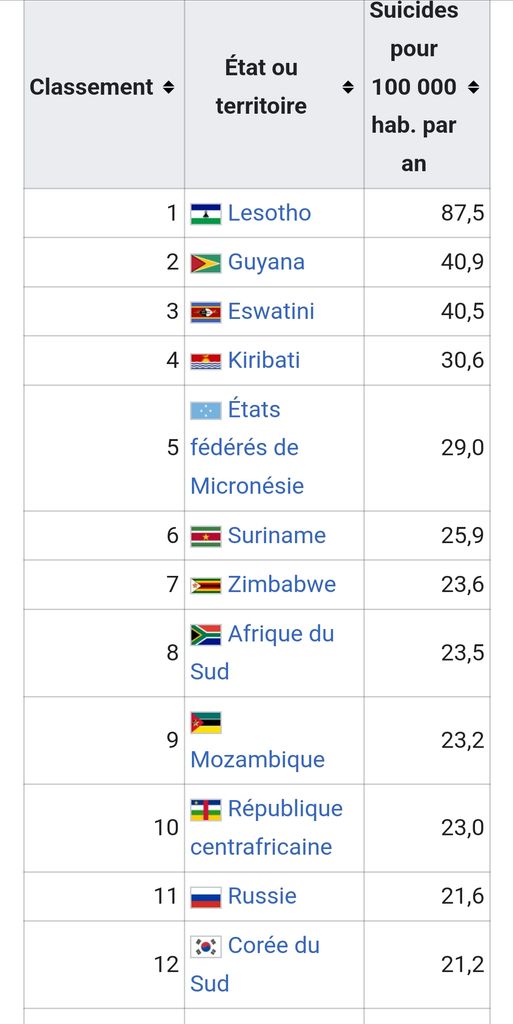Click the Zimbabwe flag icon
The width and height of the screenshot is (513, 1024).
pyautogui.click(x=206, y=585)
